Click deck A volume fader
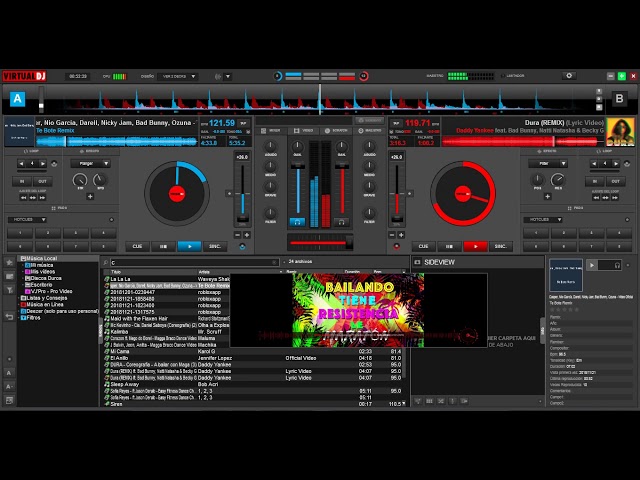The image size is (640, 480). (298, 188)
